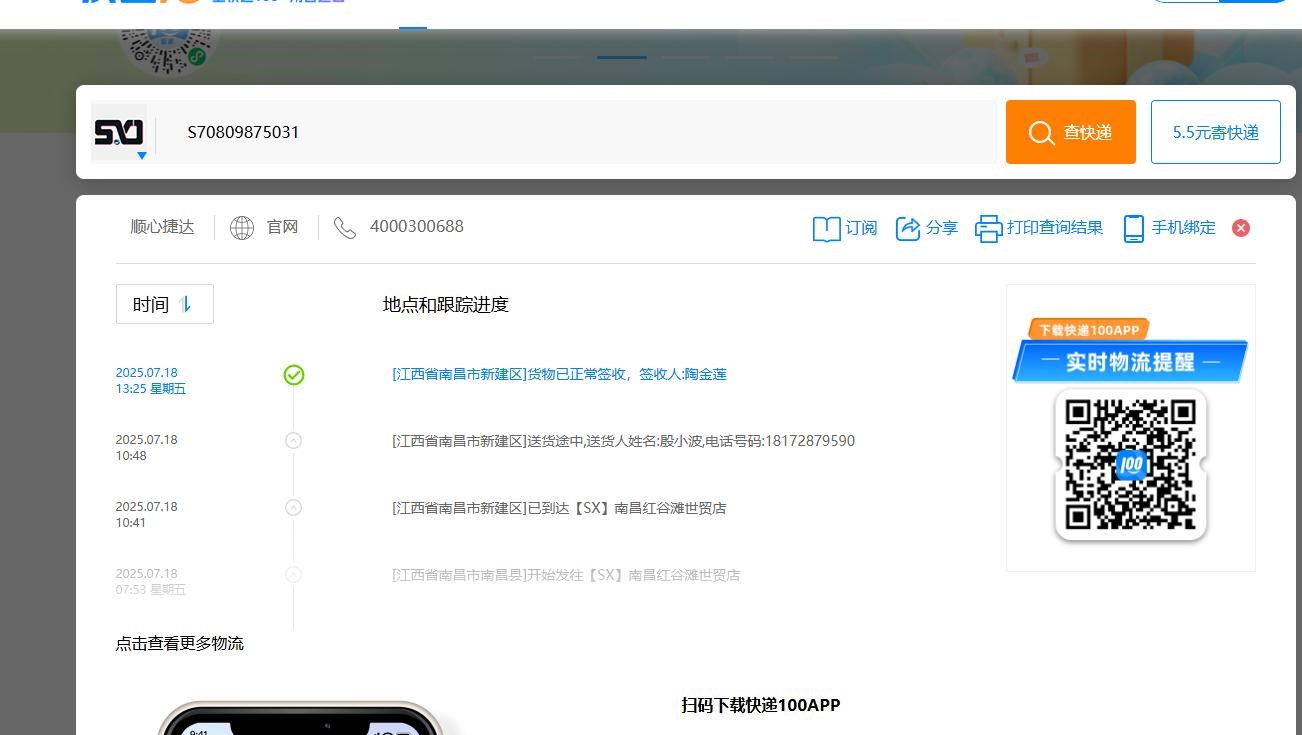Click the printer icon
1302x735 pixels.
tap(988, 229)
